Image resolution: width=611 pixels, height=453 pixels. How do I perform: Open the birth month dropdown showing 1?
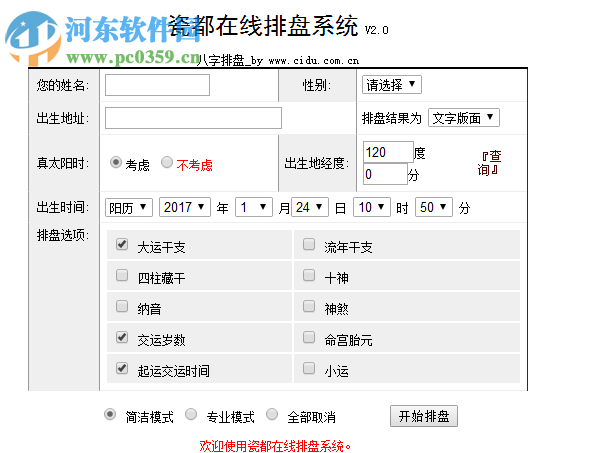pyautogui.click(x=254, y=207)
